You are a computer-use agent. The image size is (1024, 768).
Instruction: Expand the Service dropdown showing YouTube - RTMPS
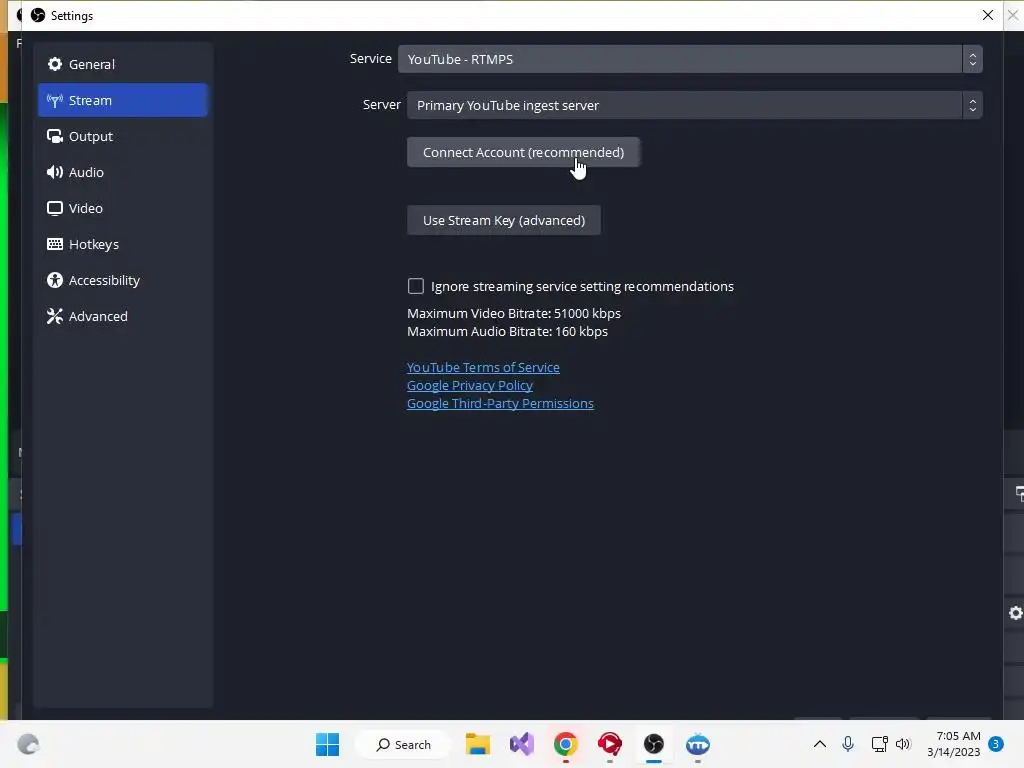[x=690, y=59]
